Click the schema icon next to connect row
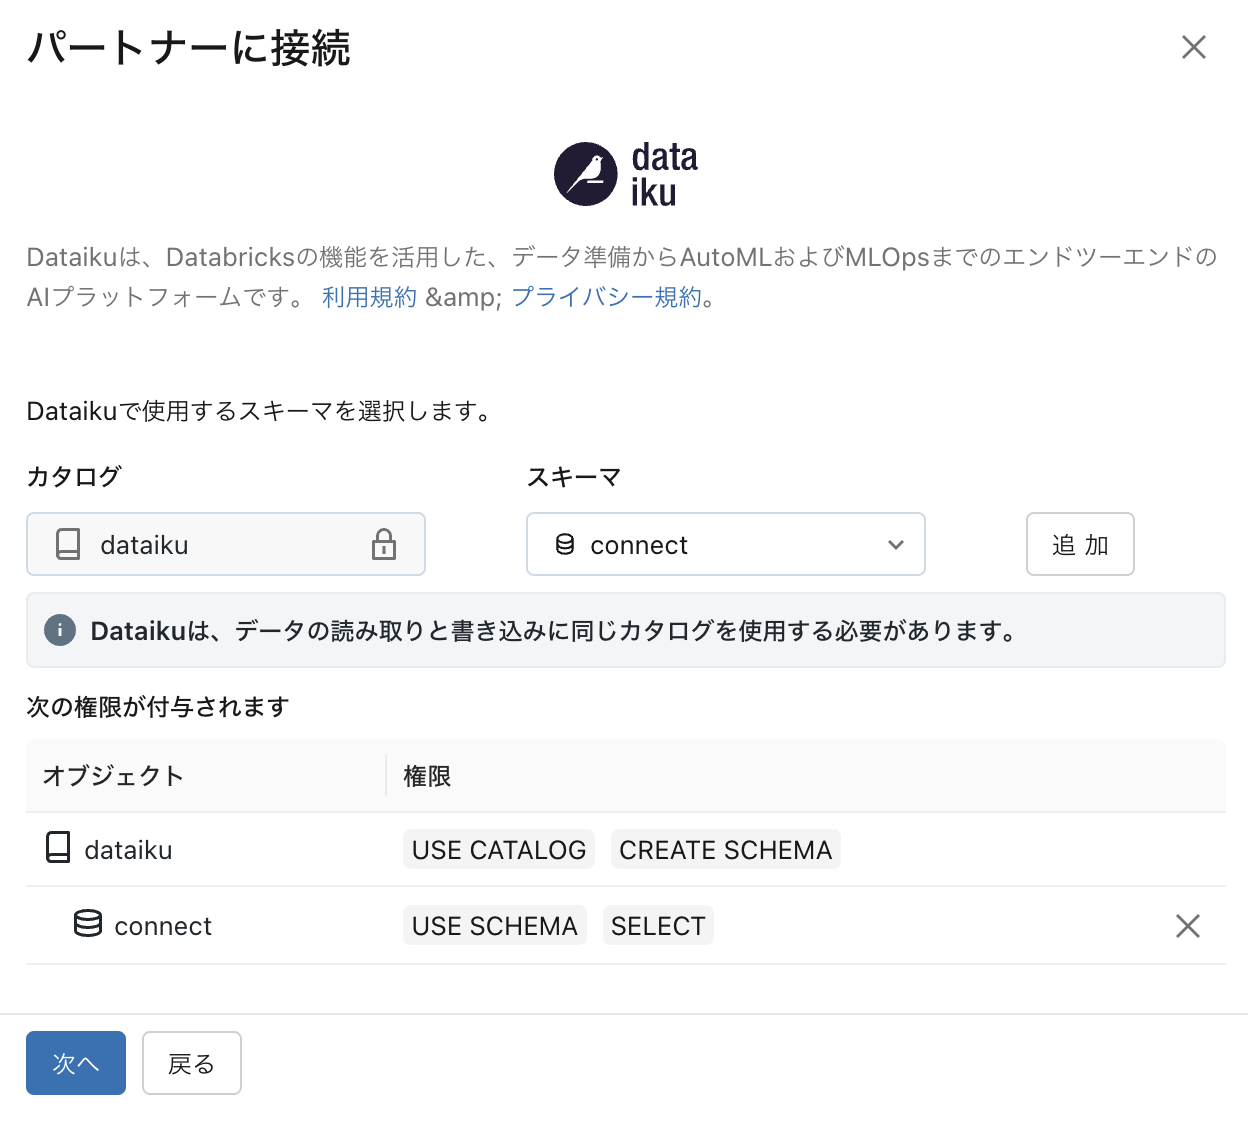This screenshot has width=1248, height=1140. pyautogui.click(x=87, y=925)
